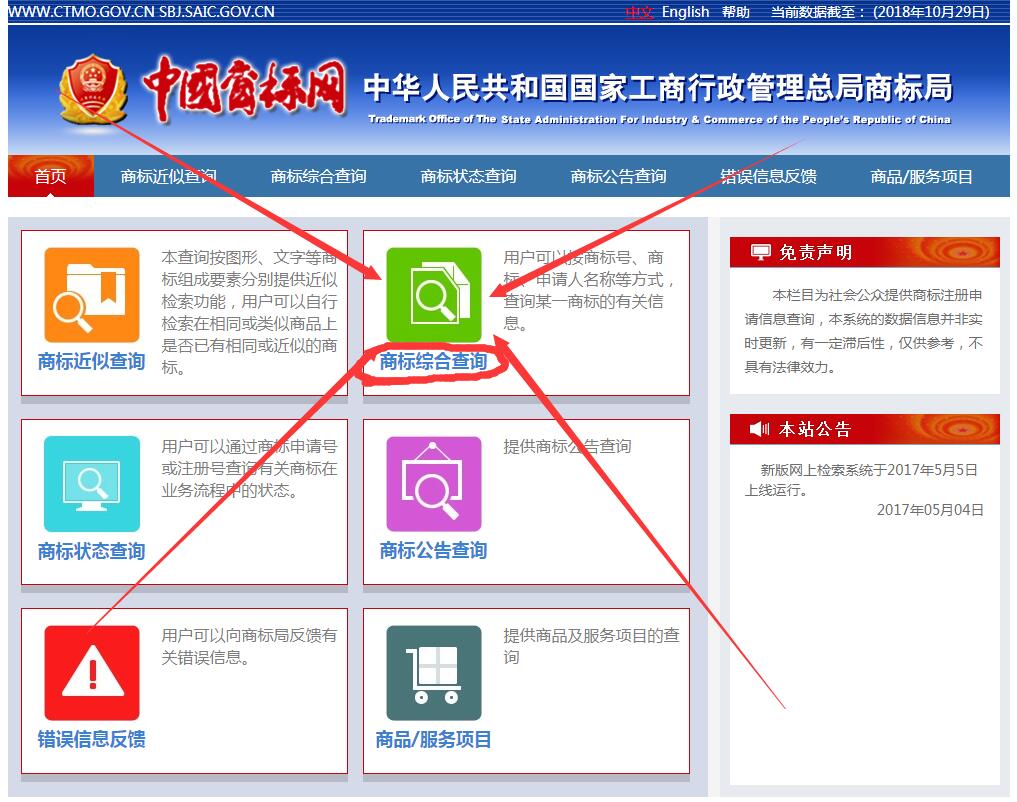The image size is (1017, 802).
Task: Select 商标公告查询 in navigation bar
Action: click(x=618, y=176)
